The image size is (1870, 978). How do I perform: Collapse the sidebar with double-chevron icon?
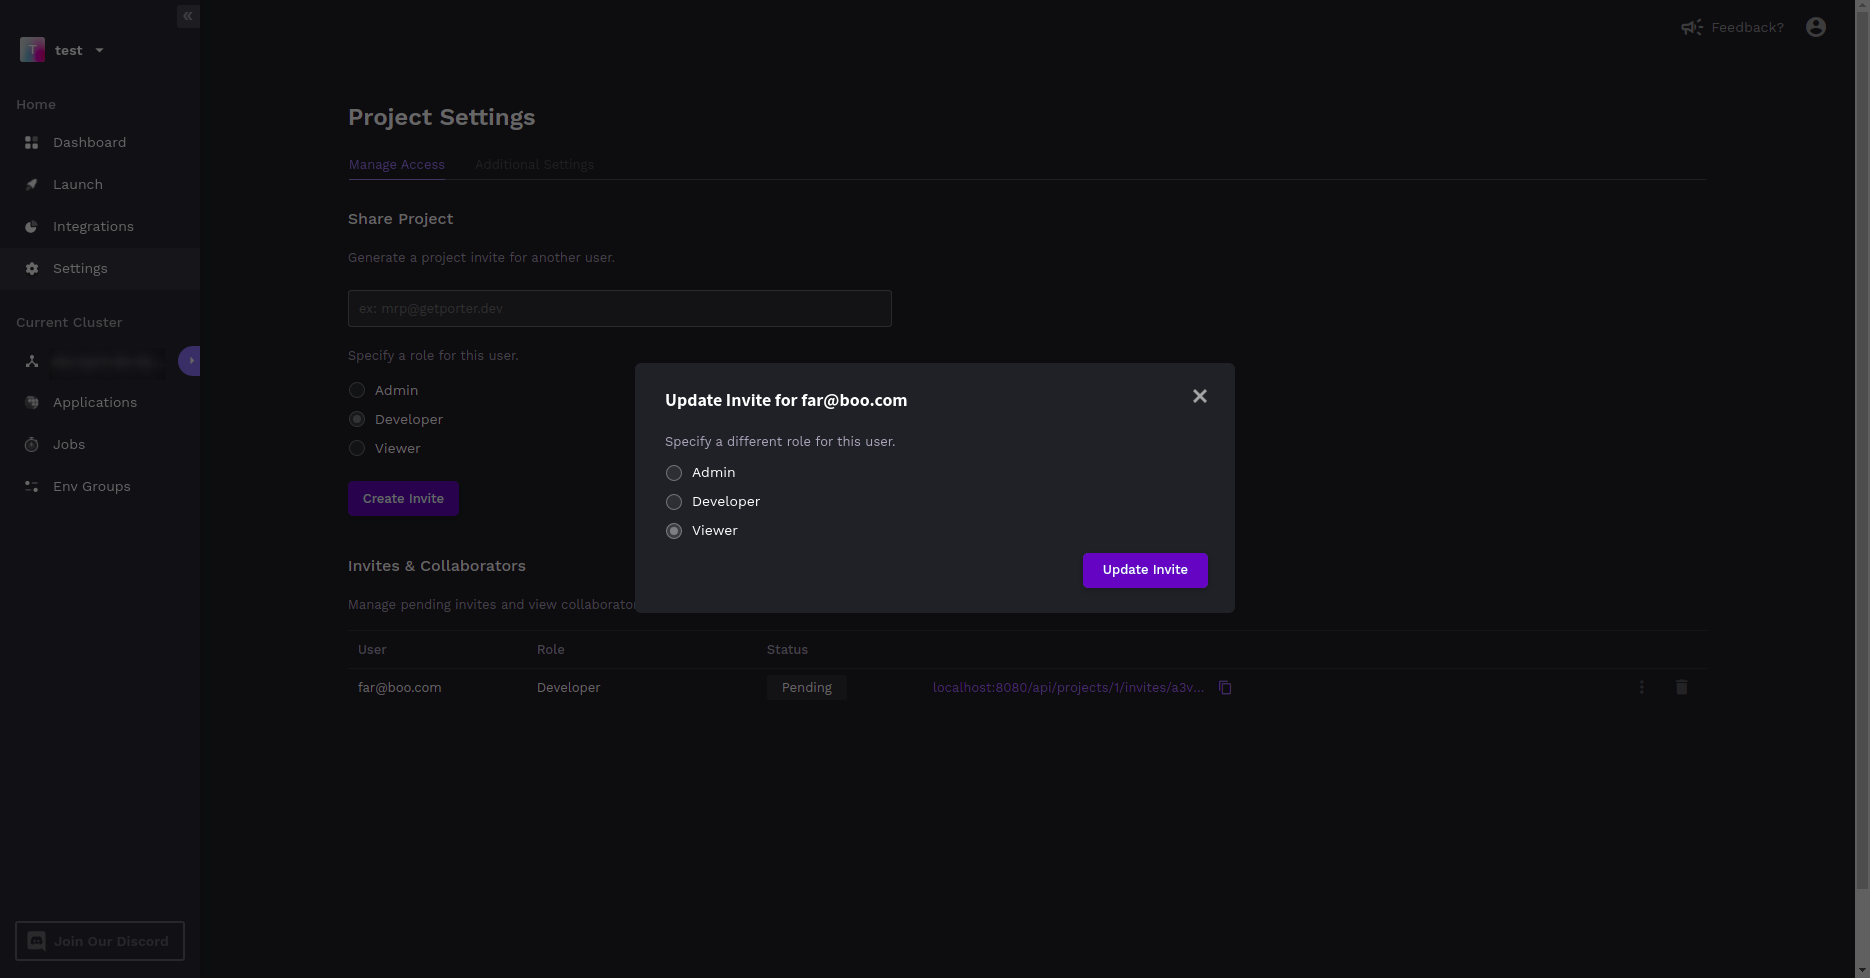pyautogui.click(x=188, y=16)
